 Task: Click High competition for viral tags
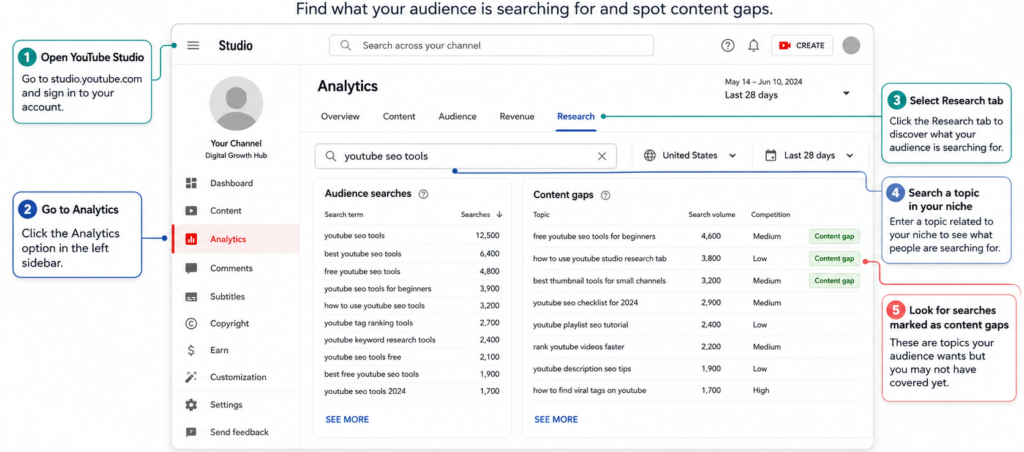click(761, 391)
